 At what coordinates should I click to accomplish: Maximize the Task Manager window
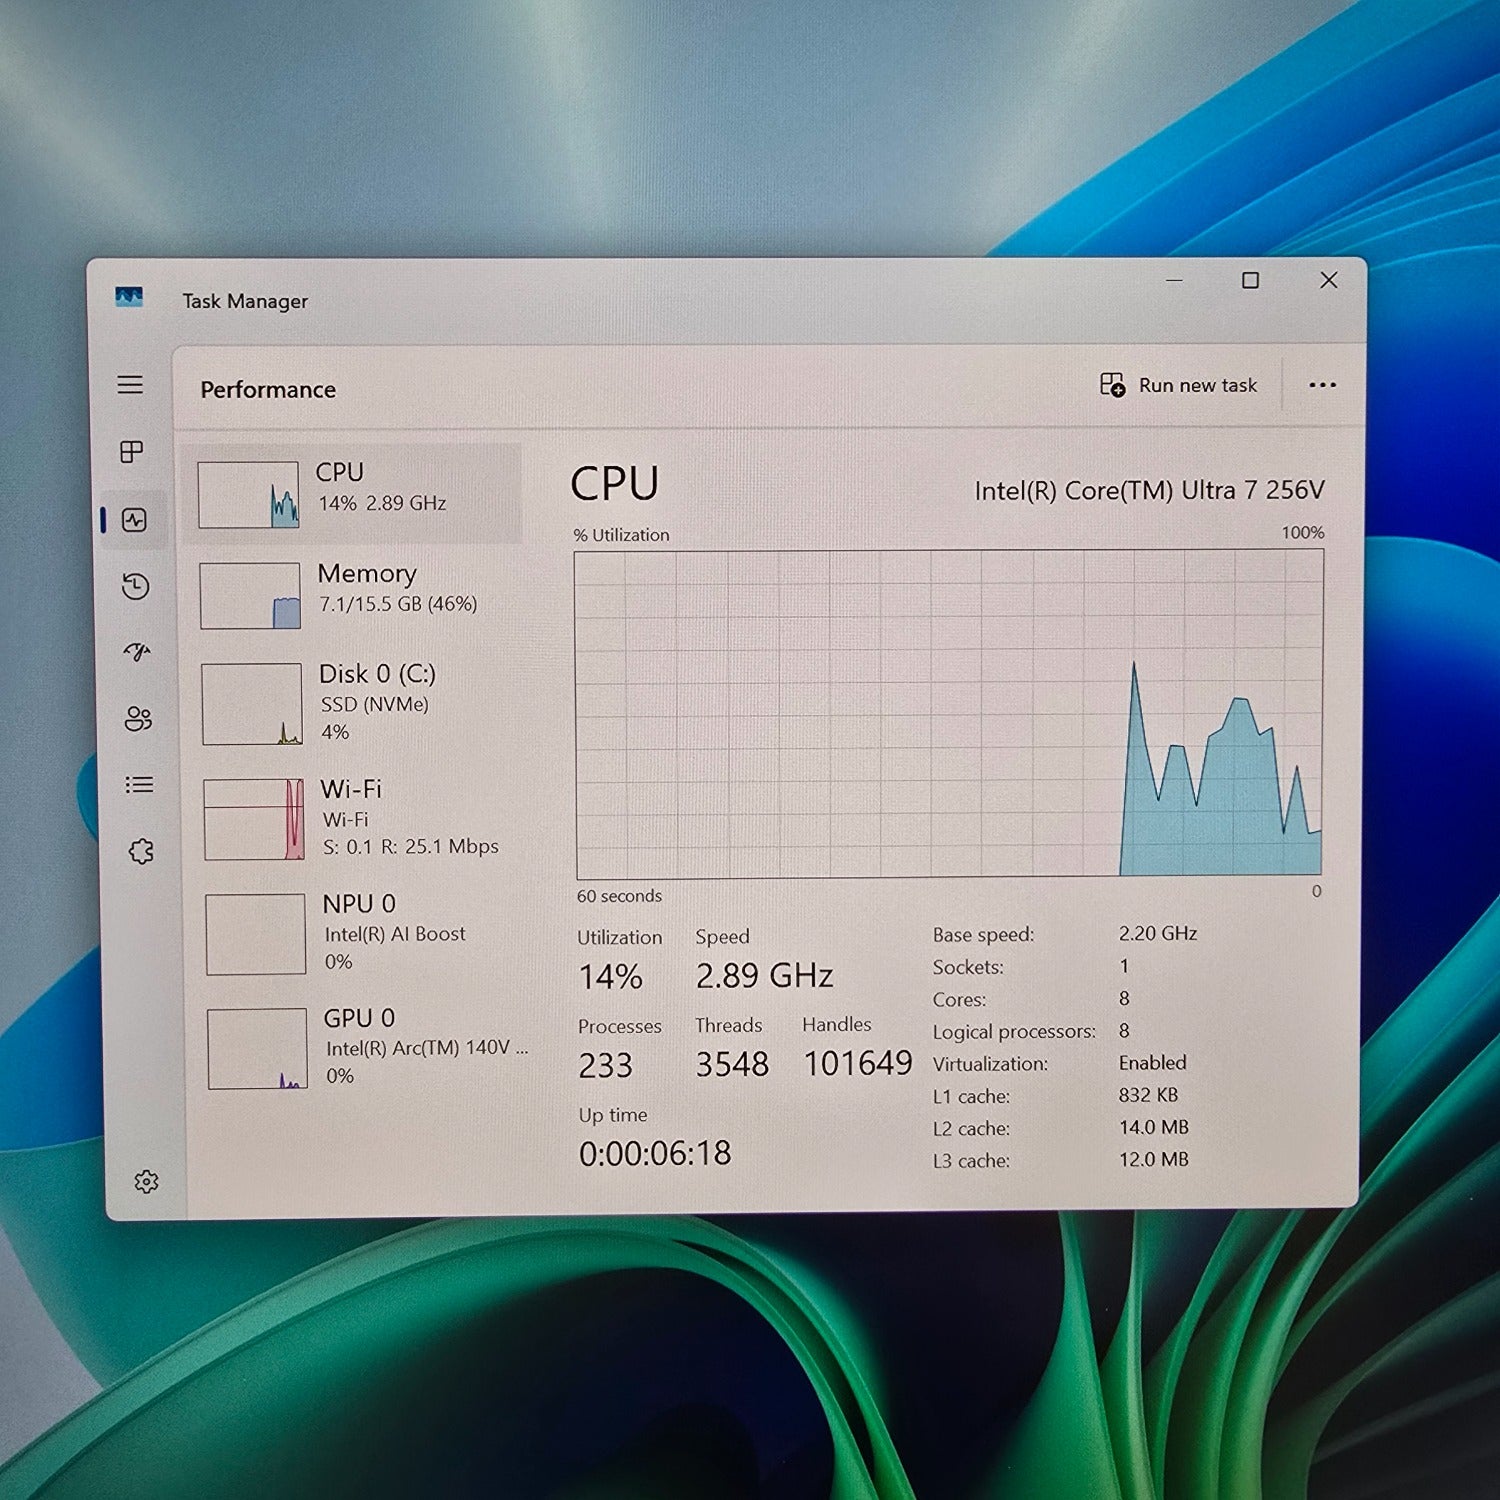point(1250,281)
